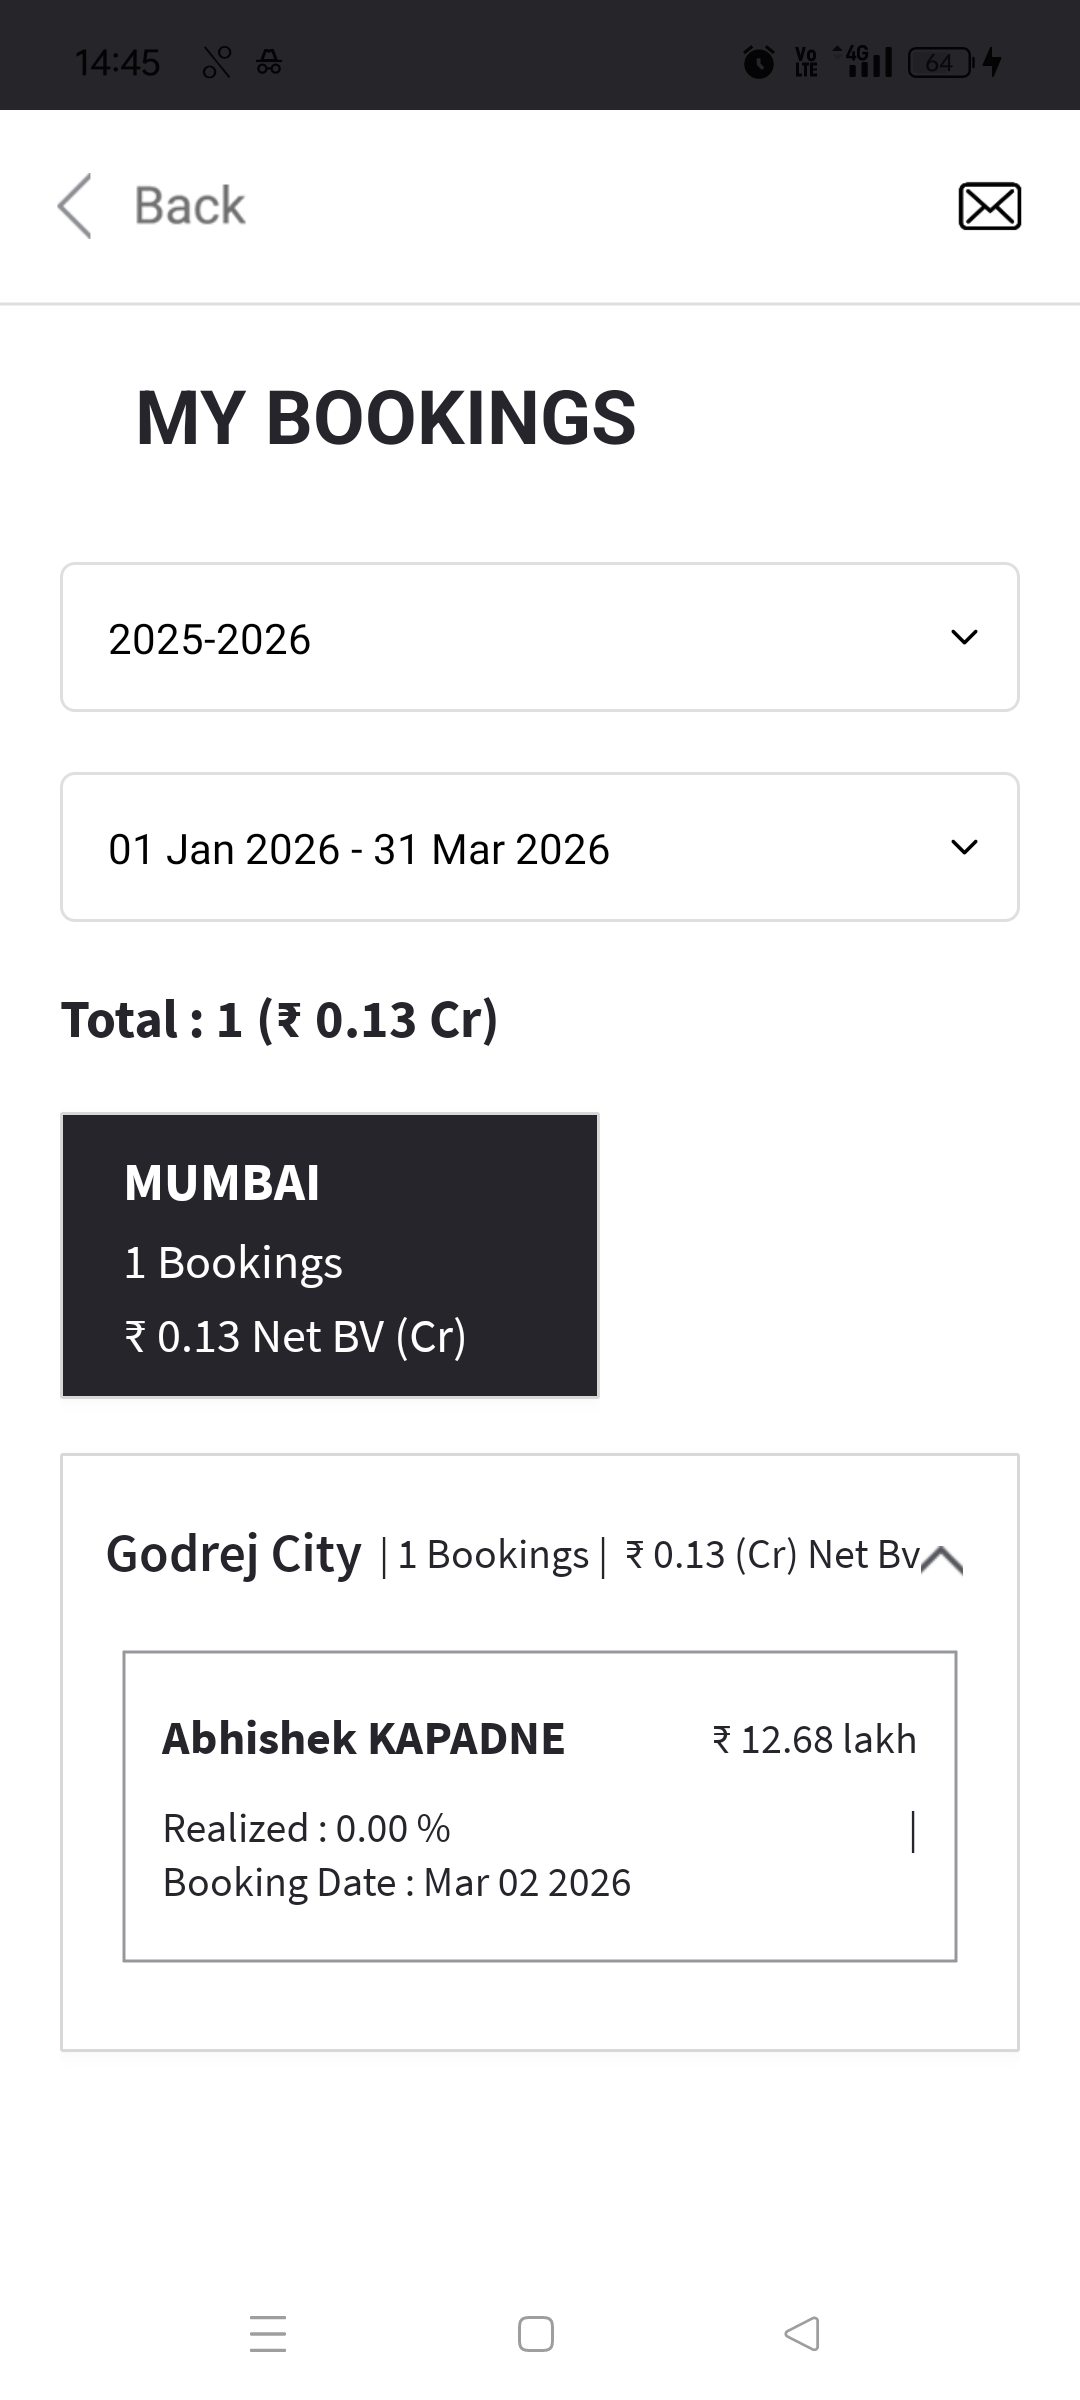Image resolution: width=1080 pixels, height=2400 pixels.
Task: Open the 01 Jan 2026 date range dropdown
Action: tap(540, 848)
